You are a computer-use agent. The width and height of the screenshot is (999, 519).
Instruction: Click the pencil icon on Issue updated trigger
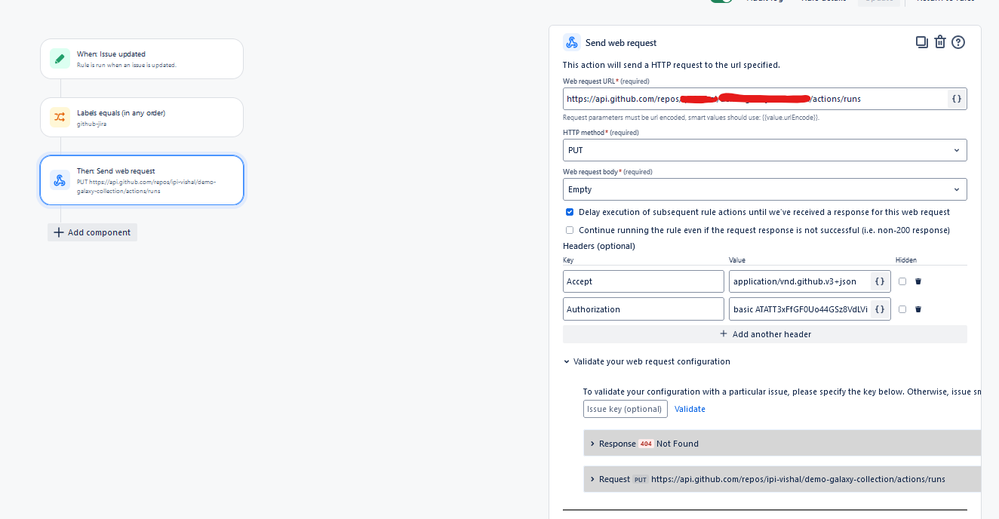60,59
